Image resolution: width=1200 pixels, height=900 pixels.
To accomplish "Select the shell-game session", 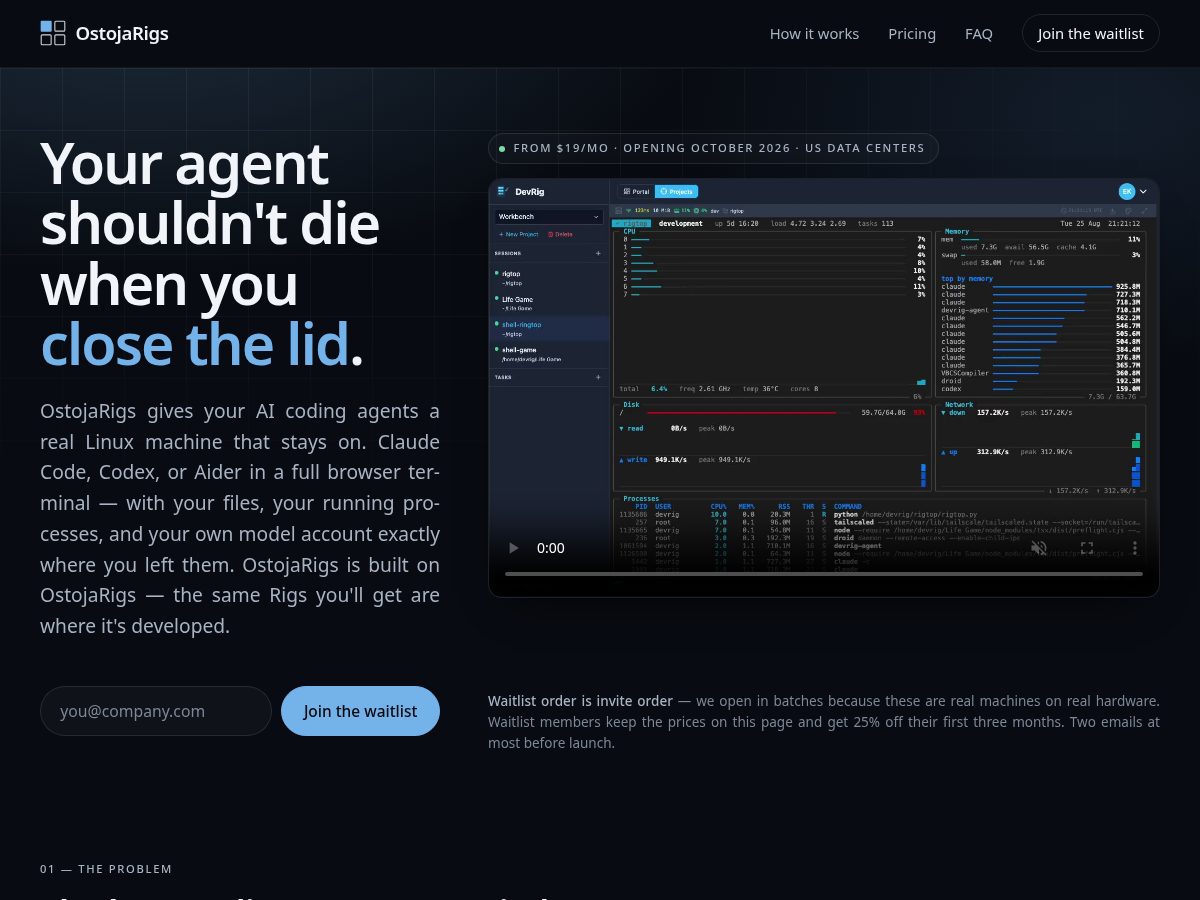I will pyautogui.click(x=549, y=353).
